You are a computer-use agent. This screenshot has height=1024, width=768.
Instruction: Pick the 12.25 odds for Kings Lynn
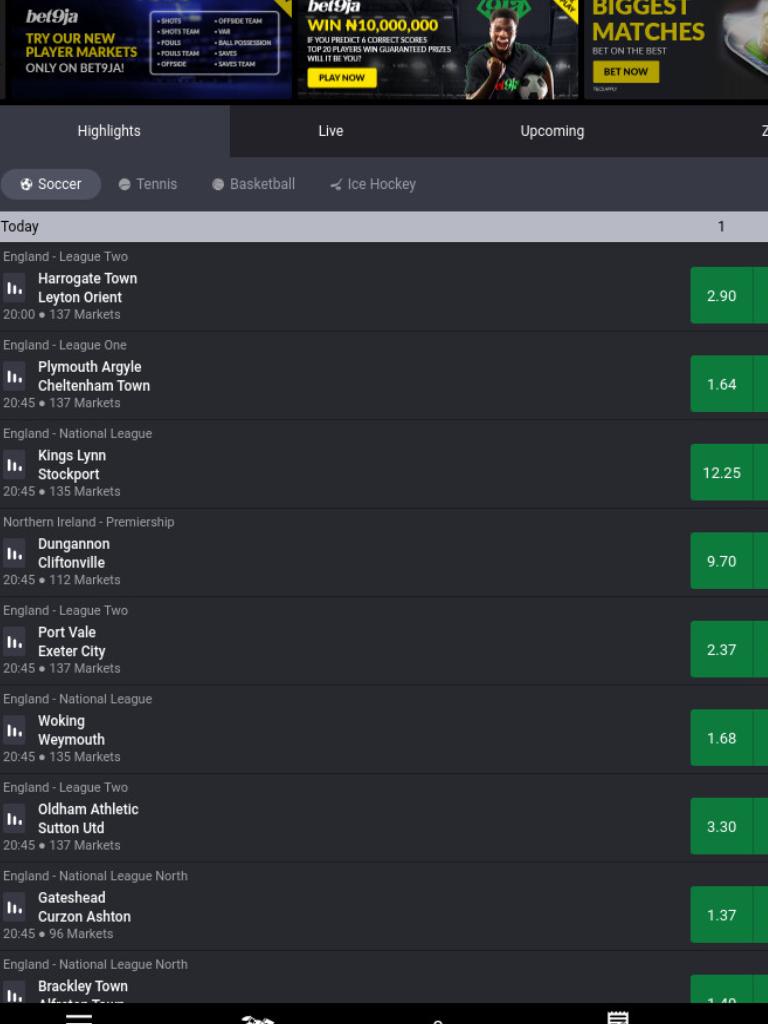pos(722,472)
